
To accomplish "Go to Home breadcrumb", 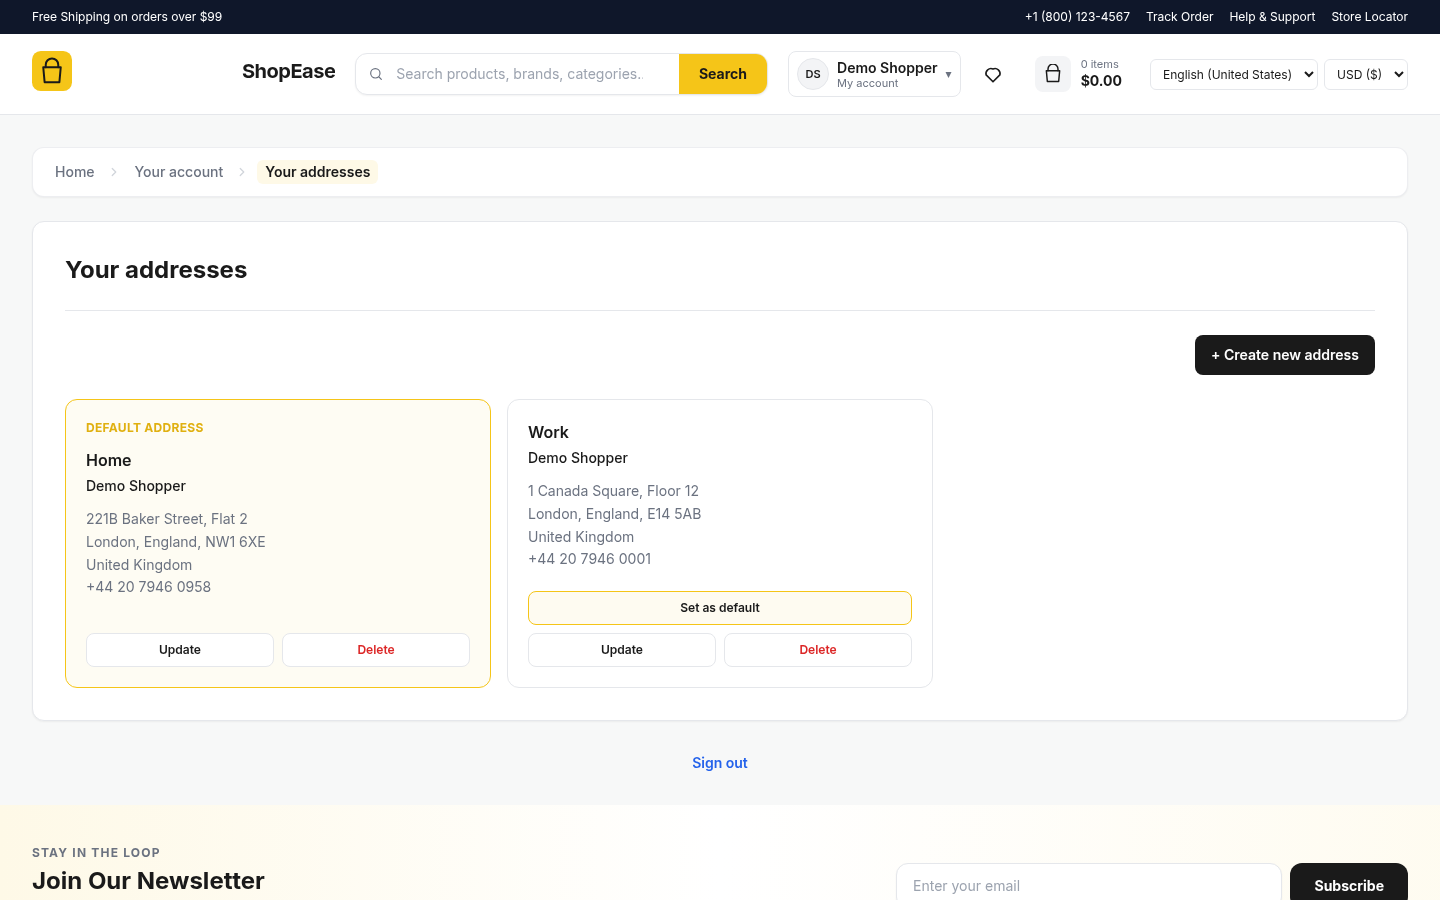I will 75,172.
